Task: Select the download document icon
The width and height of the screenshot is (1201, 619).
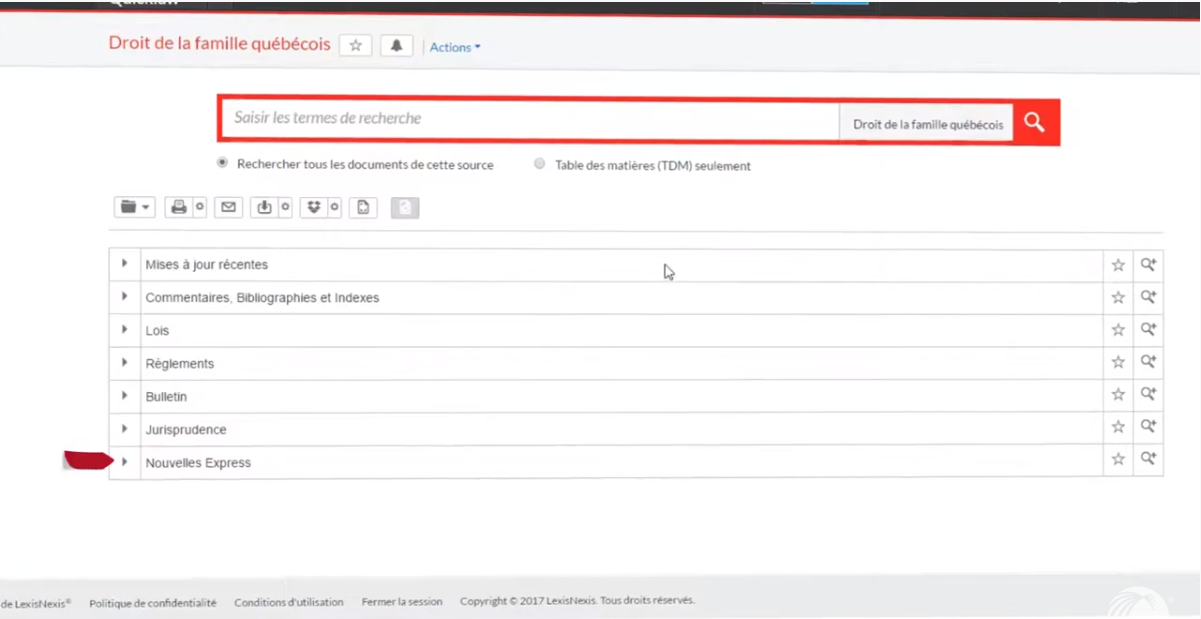Action: click(x=263, y=207)
